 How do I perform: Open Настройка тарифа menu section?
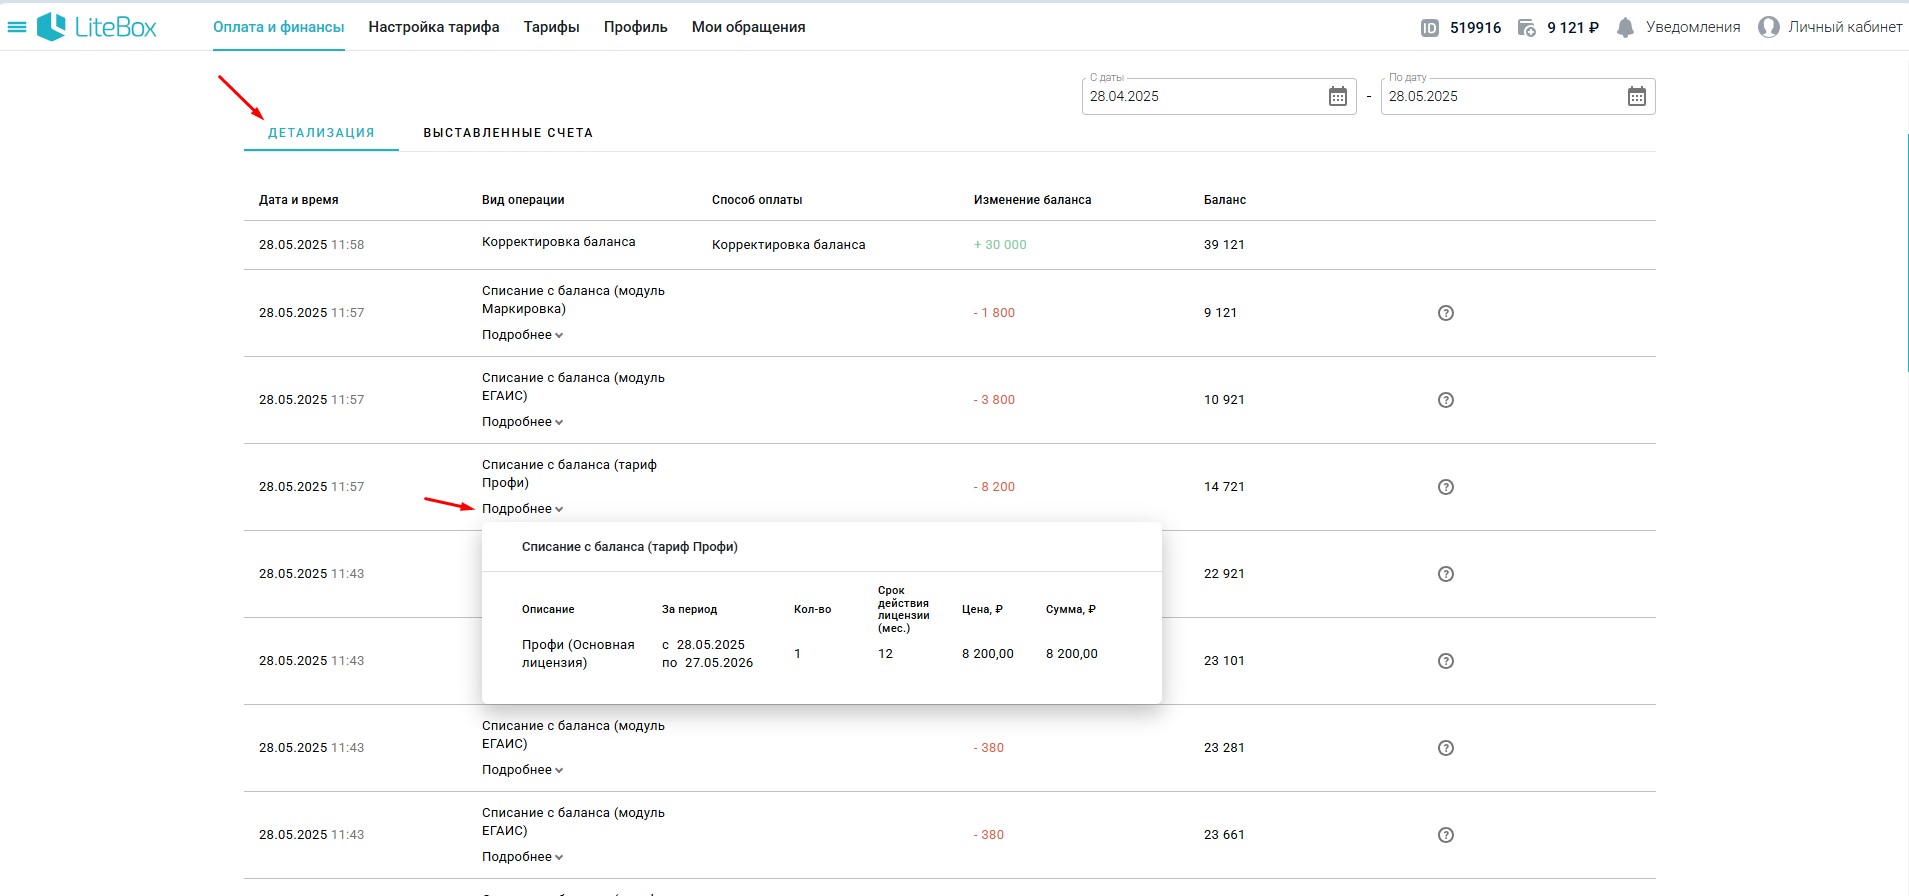point(434,27)
